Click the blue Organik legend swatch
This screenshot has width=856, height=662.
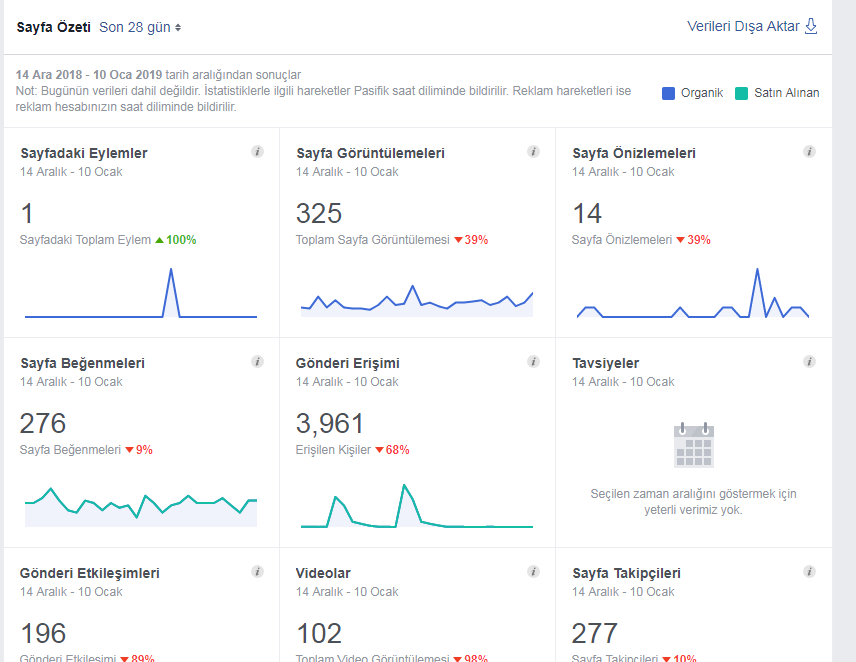tap(668, 93)
